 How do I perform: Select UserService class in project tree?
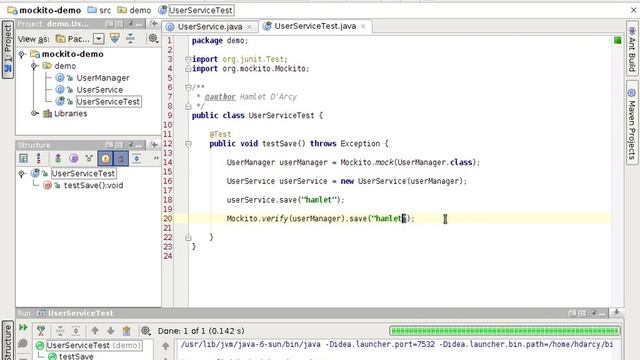[100, 90]
